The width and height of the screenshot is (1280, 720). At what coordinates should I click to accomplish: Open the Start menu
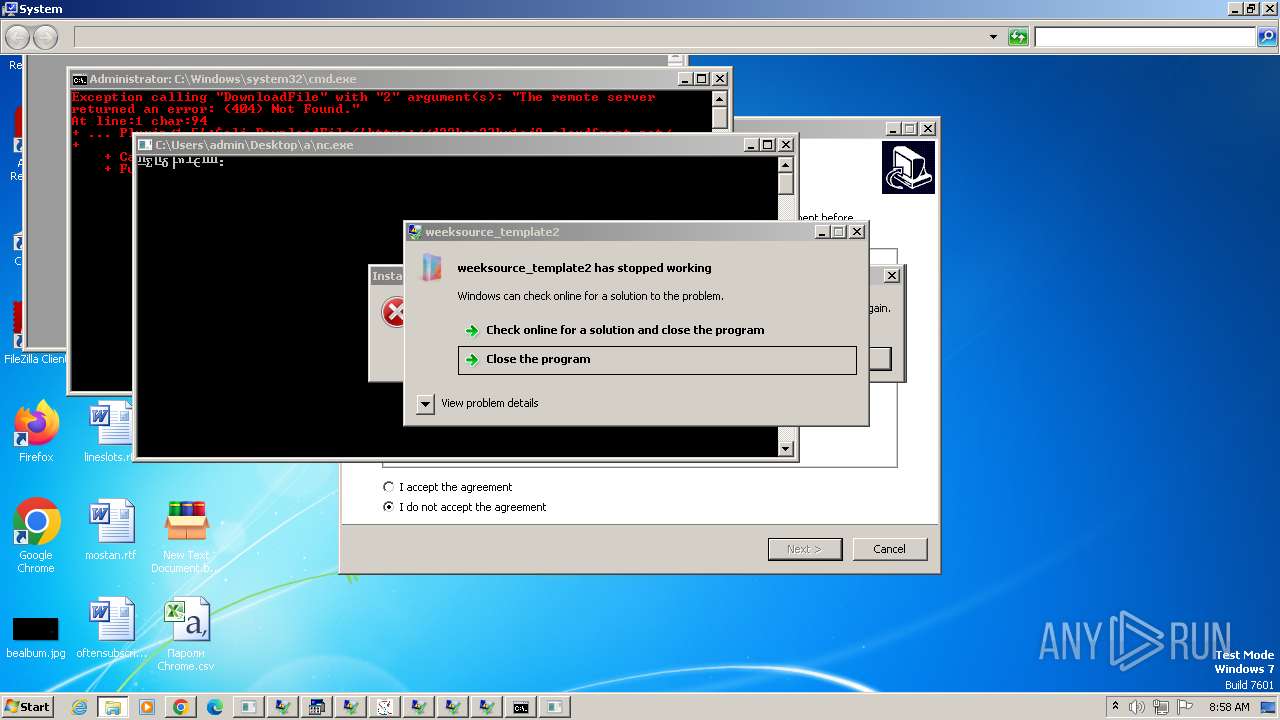tap(27, 707)
